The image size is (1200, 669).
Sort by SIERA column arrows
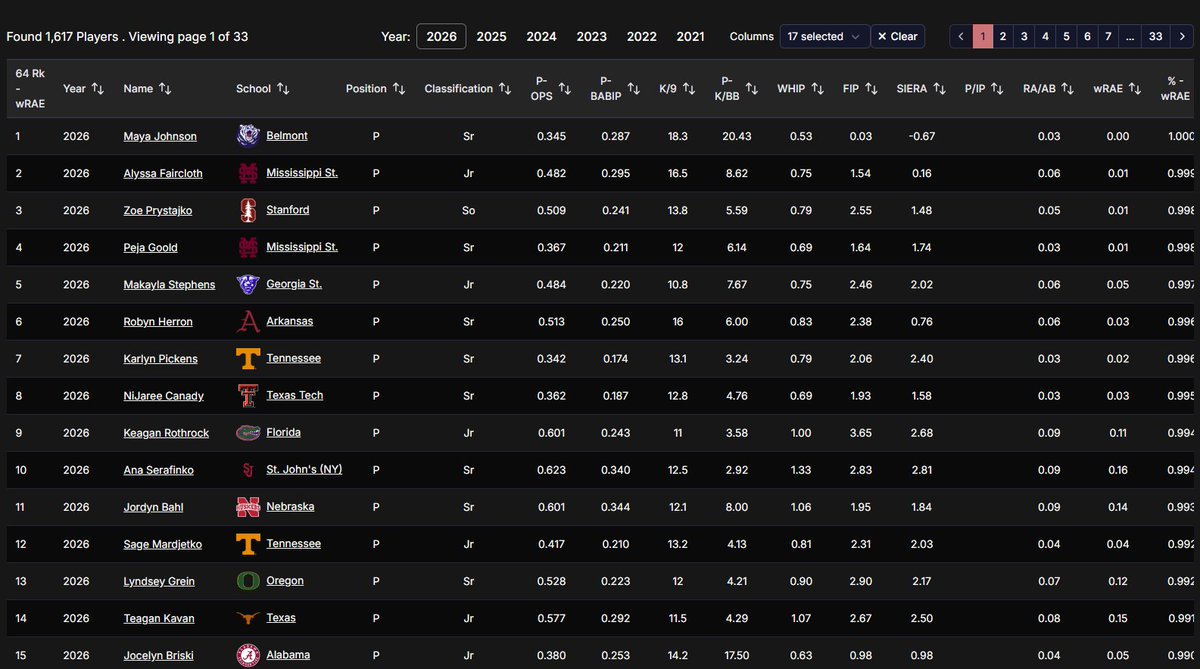point(939,88)
